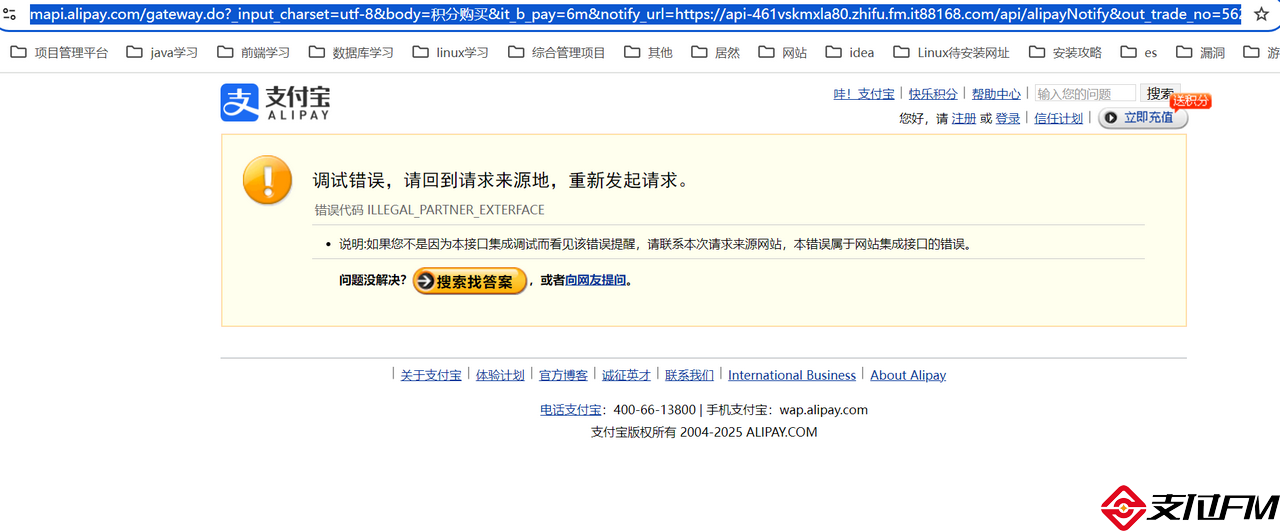This screenshot has width=1280, height=531.
Task: Open the 综合管理项目 bookmark folder
Action: click(x=556, y=53)
